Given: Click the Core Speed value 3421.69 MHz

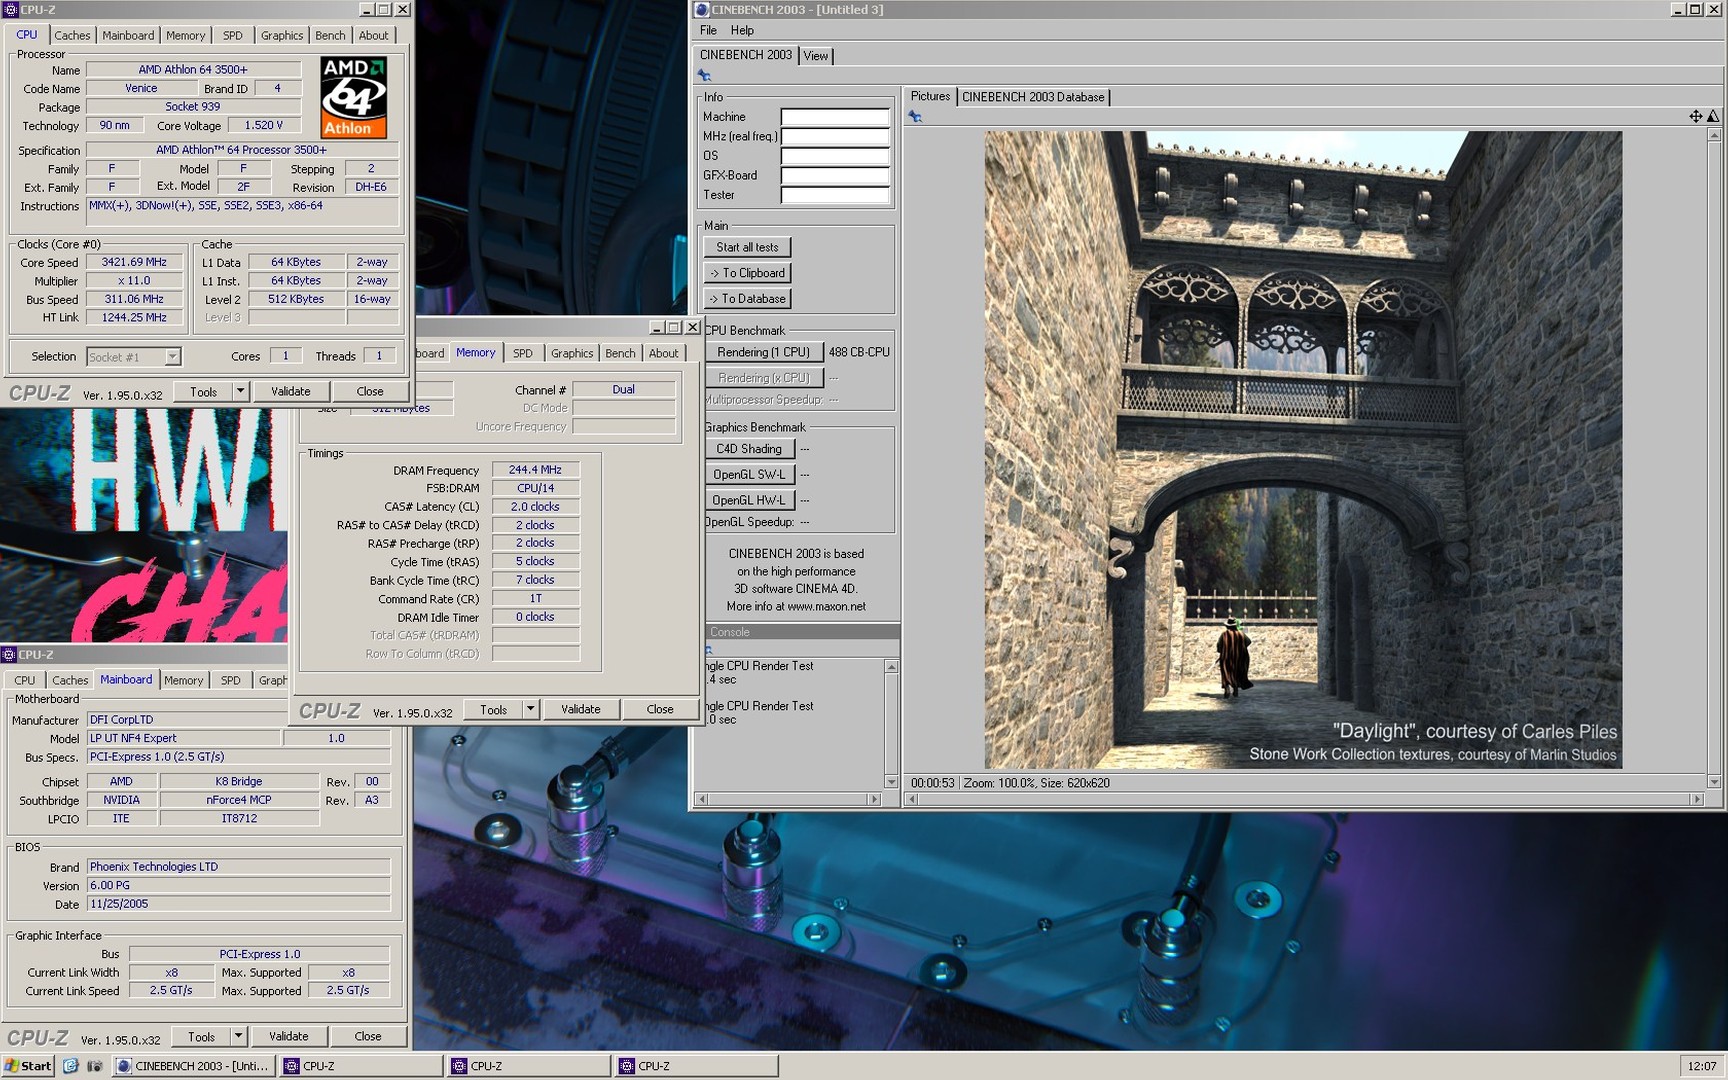Looking at the screenshot, I should pyautogui.click(x=134, y=262).
